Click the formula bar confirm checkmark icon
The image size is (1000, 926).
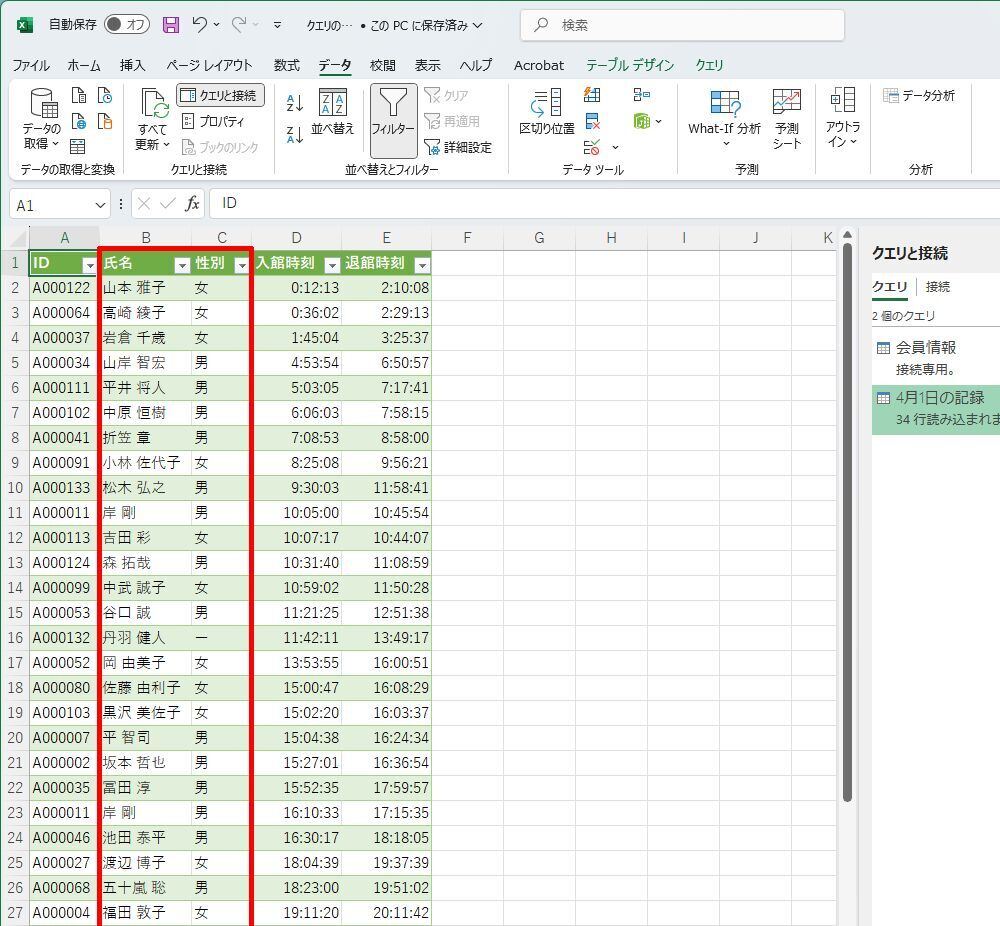pyautogui.click(x=168, y=203)
